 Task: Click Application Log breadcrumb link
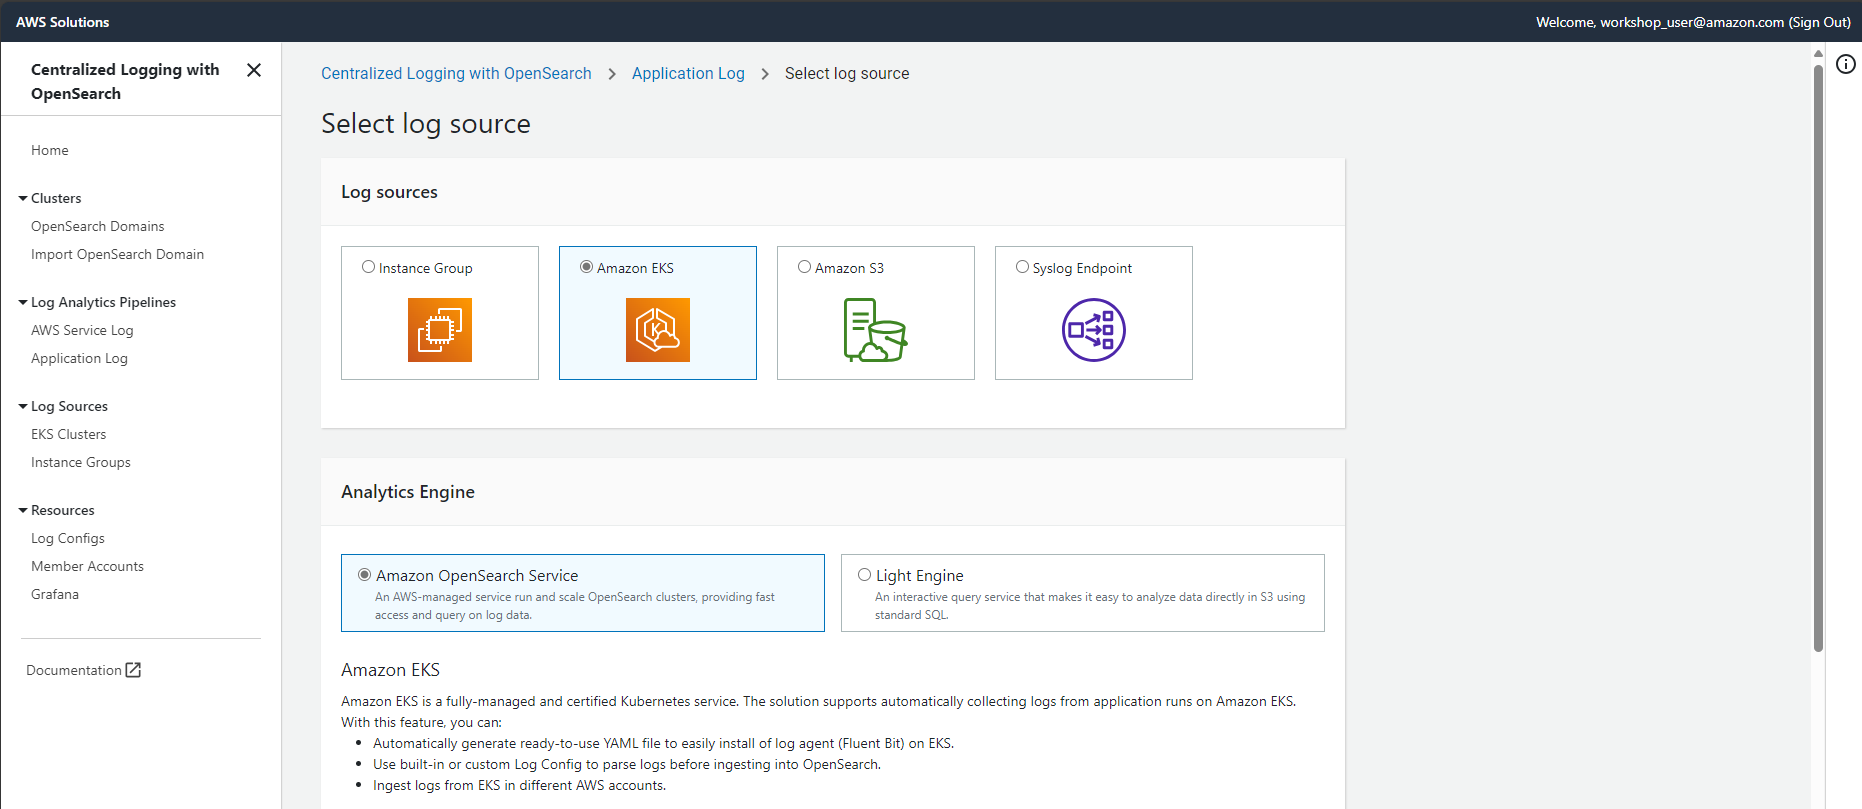688,73
